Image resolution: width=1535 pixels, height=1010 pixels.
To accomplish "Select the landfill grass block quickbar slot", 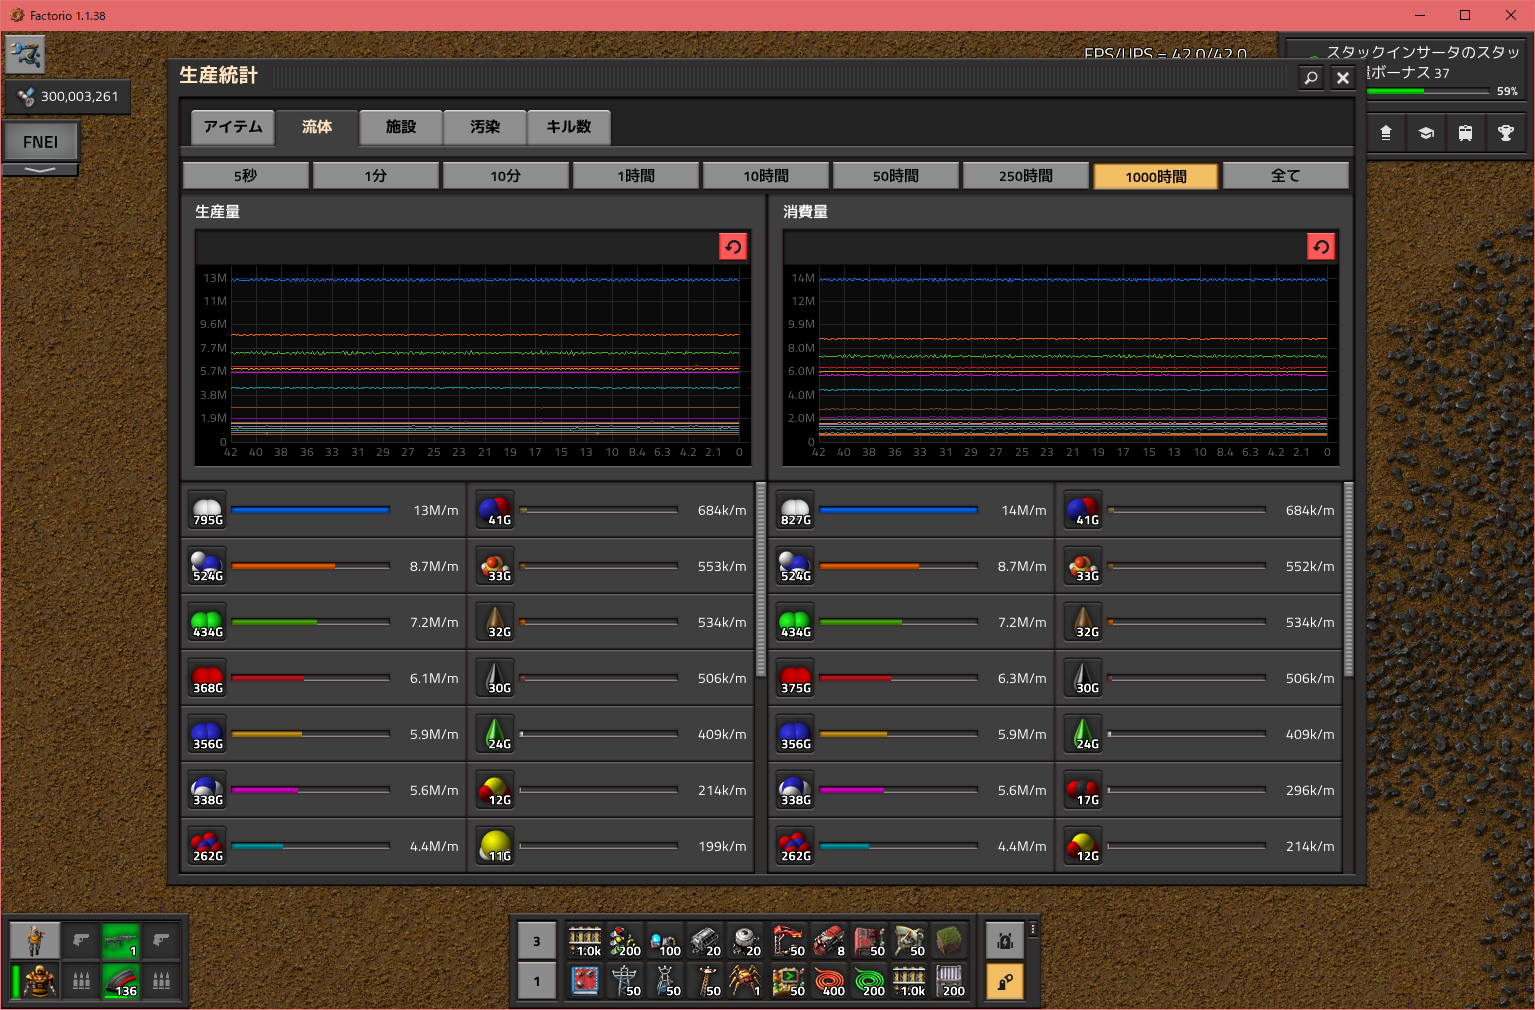I will pos(949,941).
